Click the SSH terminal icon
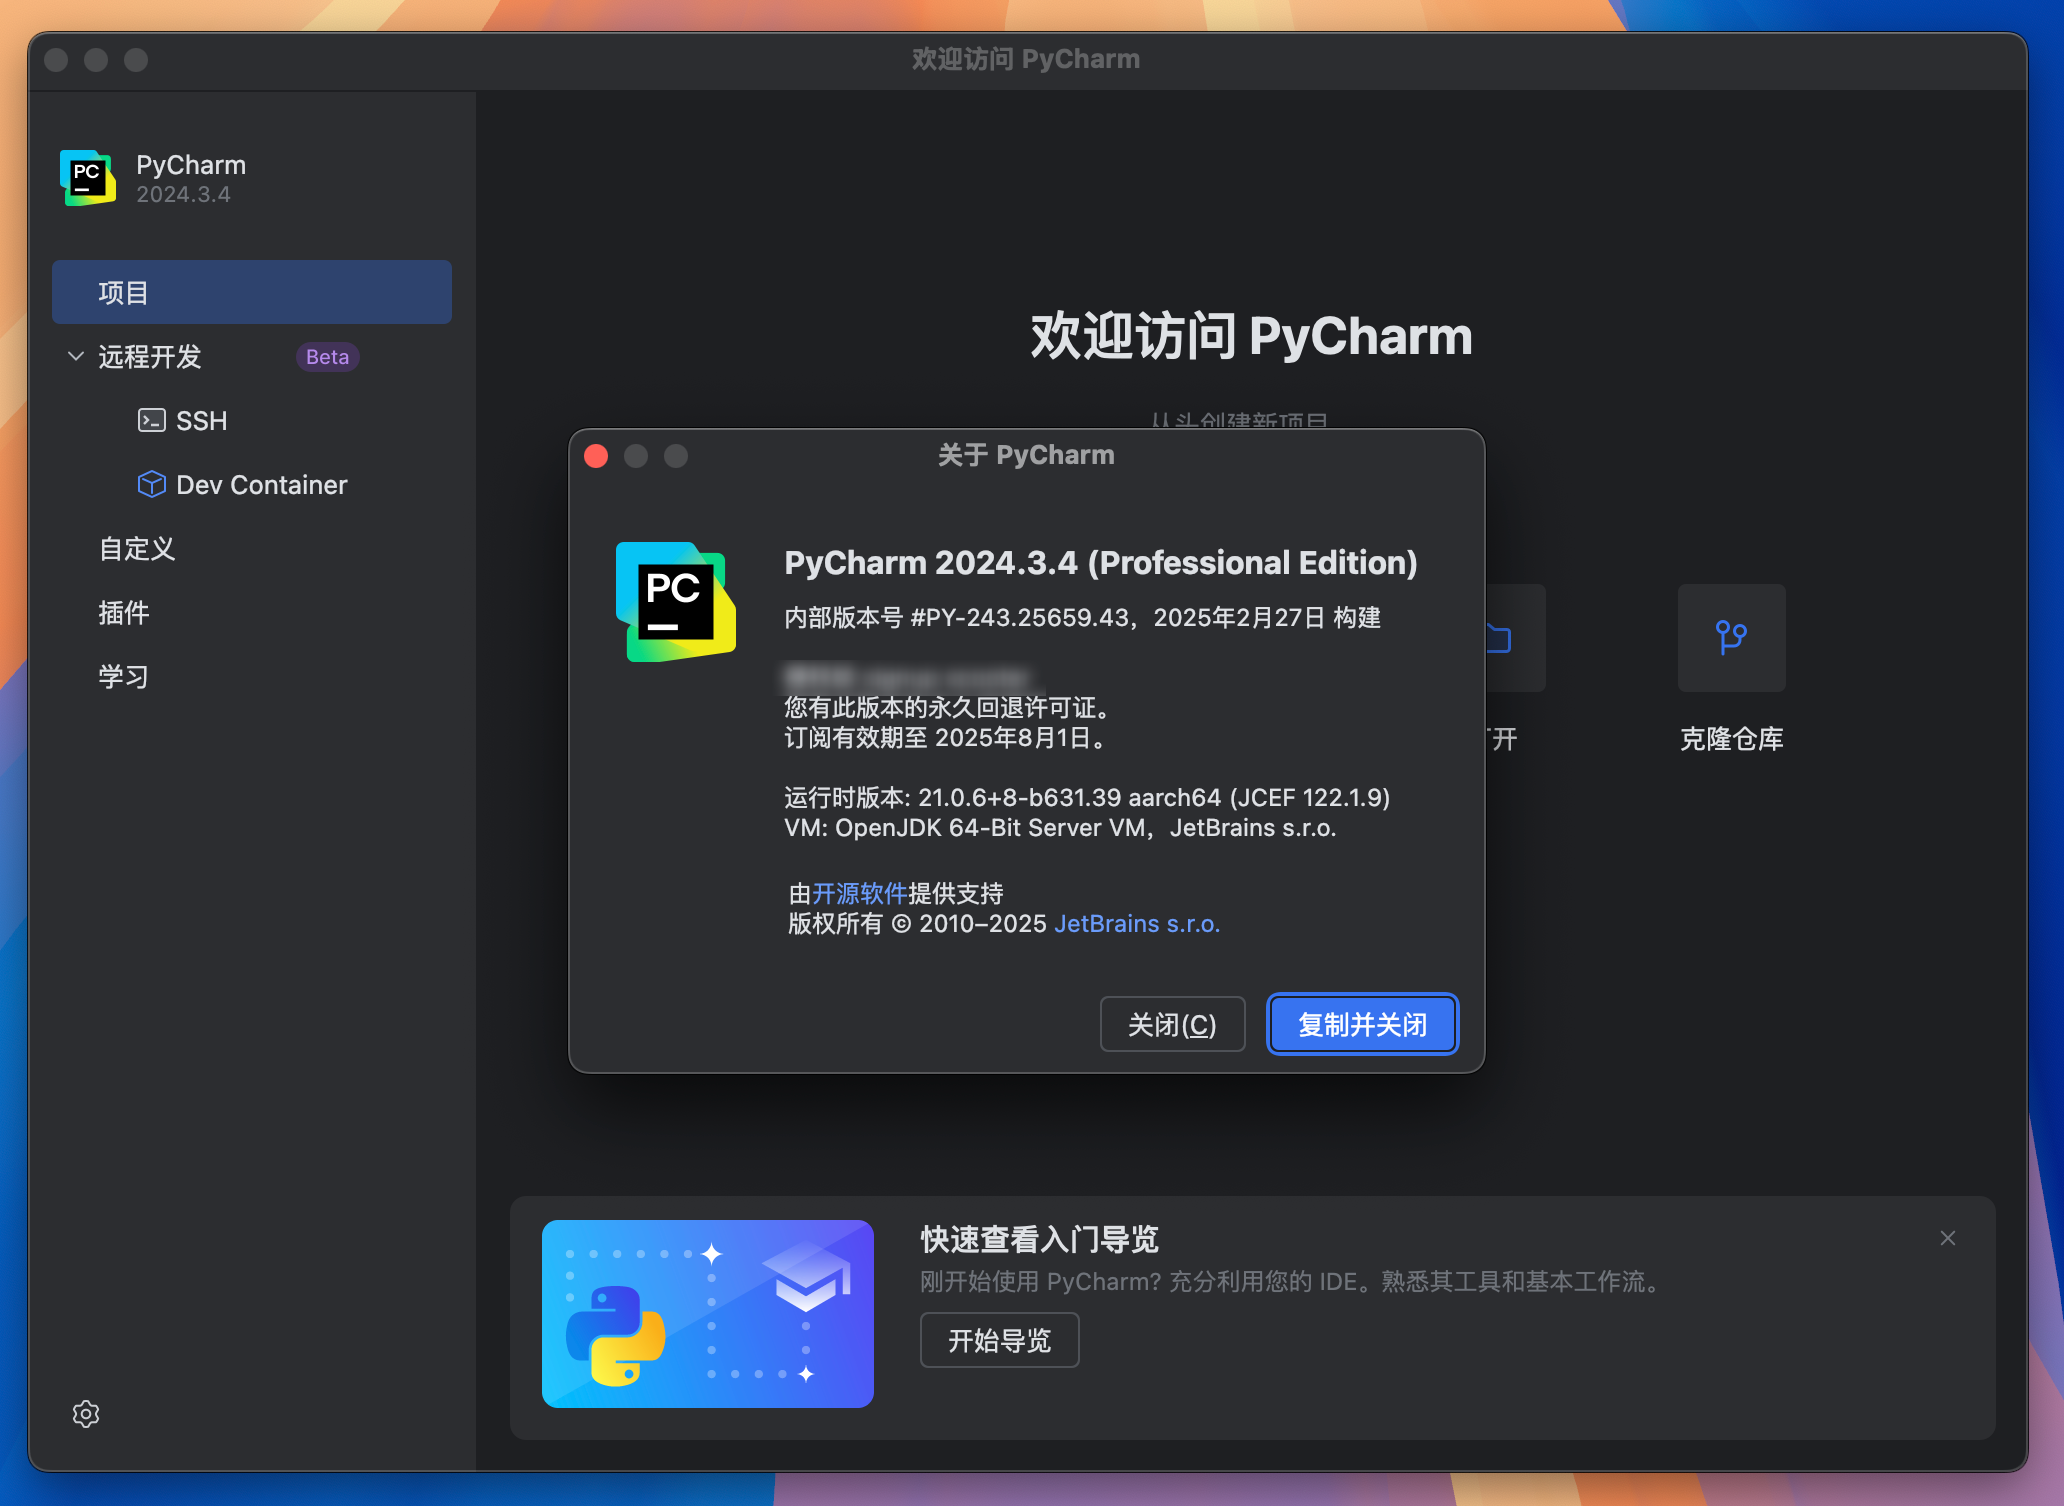This screenshot has height=1506, width=2064. tap(151, 420)
